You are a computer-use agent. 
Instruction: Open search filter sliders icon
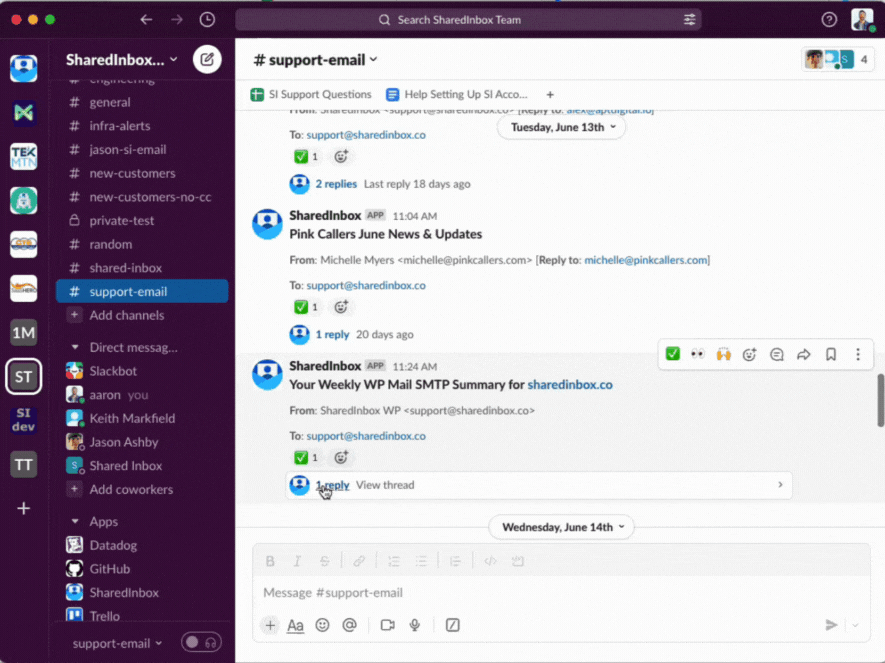(689, 20)
